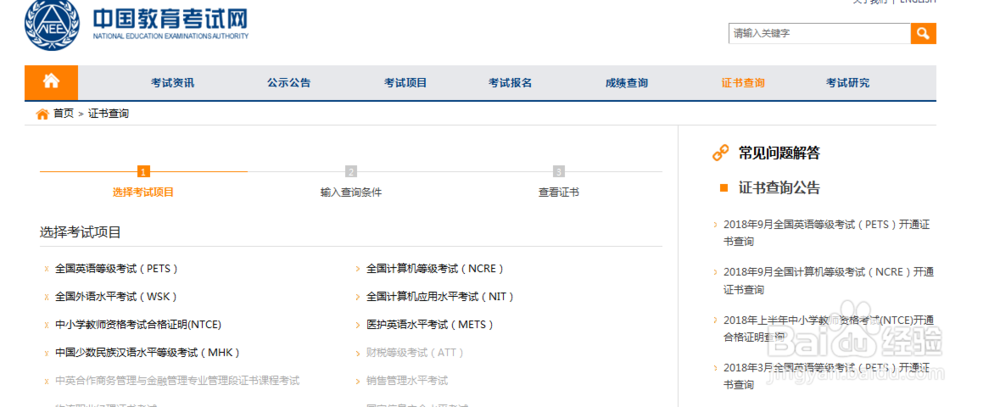Open the 考试项目 menu
1000x407 pixels.
(x=405, y=83)
